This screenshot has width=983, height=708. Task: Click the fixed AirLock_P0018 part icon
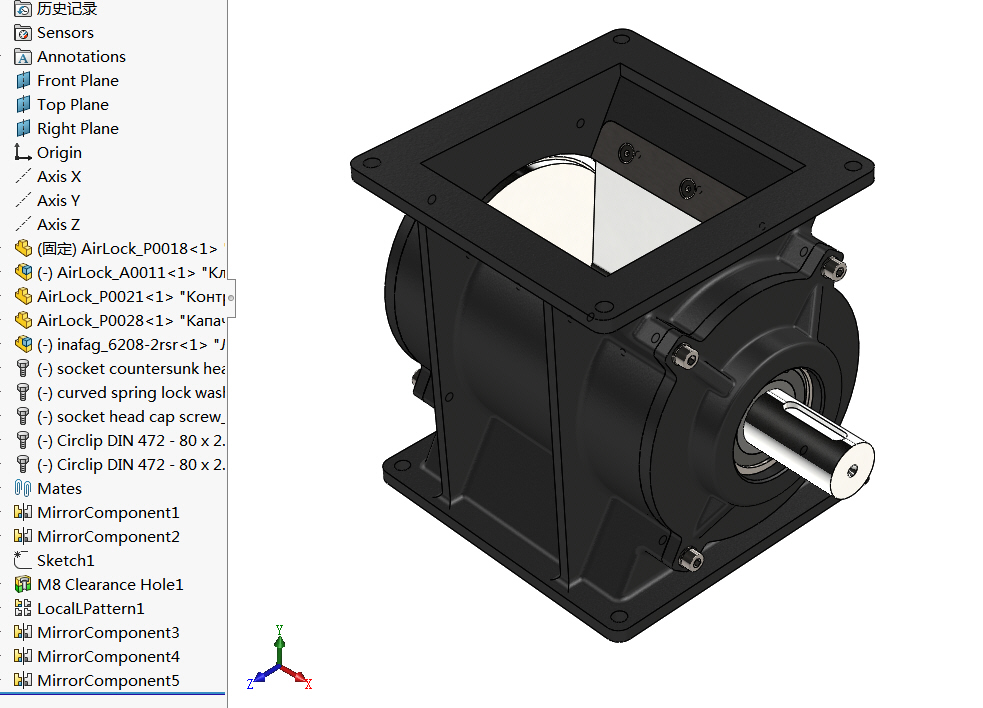pyautogui.click(x=23, y=248)
